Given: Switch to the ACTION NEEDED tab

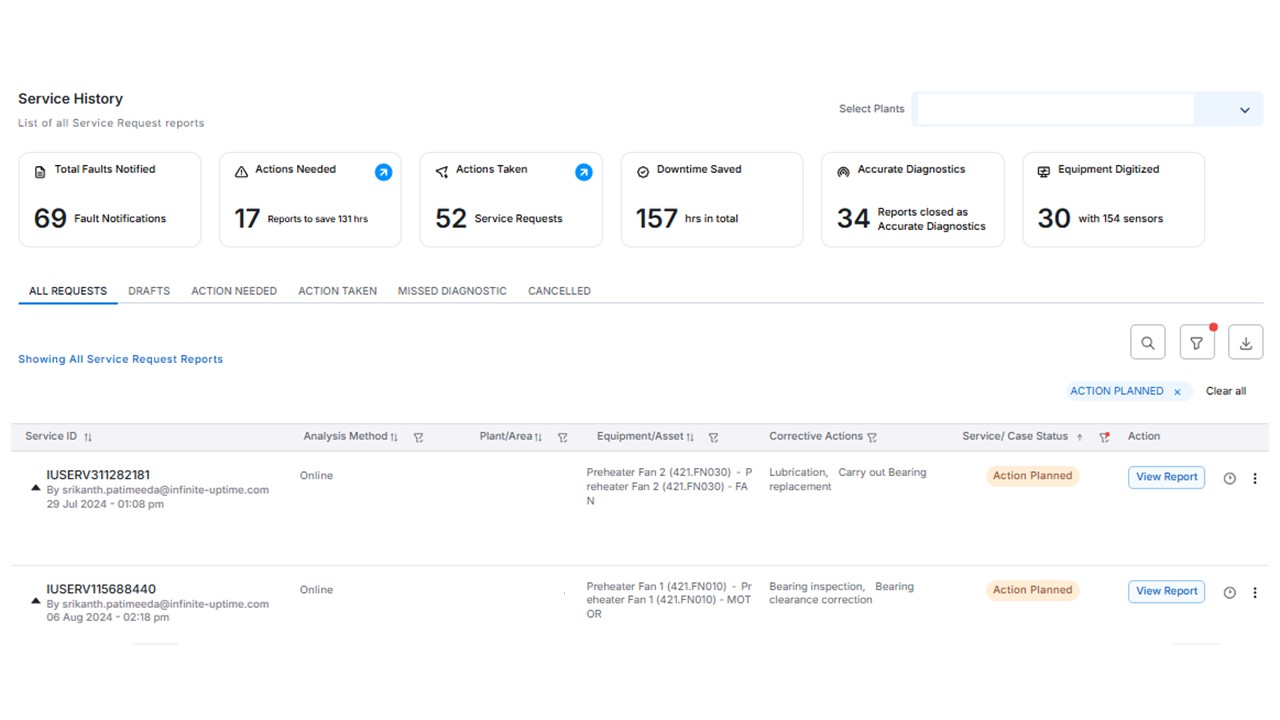Looking at the screenshot, I should [x=234, y=291].
